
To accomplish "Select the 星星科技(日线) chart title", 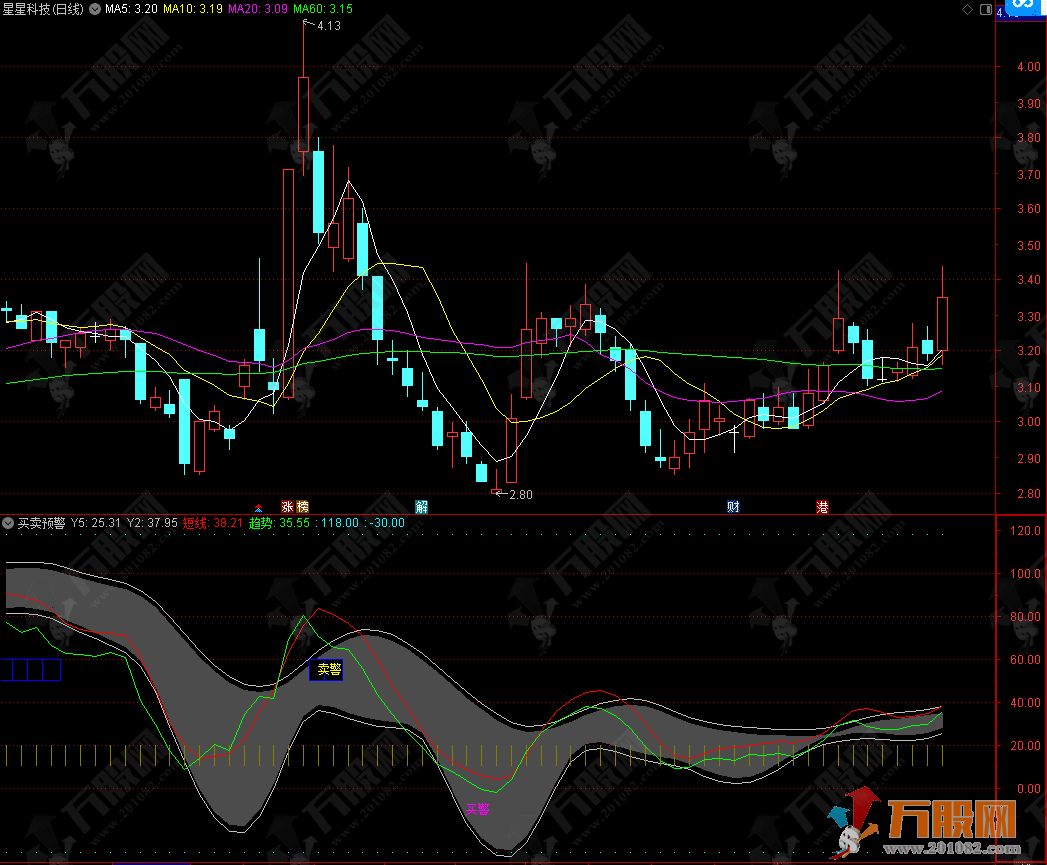I will (x=43, y=9).
